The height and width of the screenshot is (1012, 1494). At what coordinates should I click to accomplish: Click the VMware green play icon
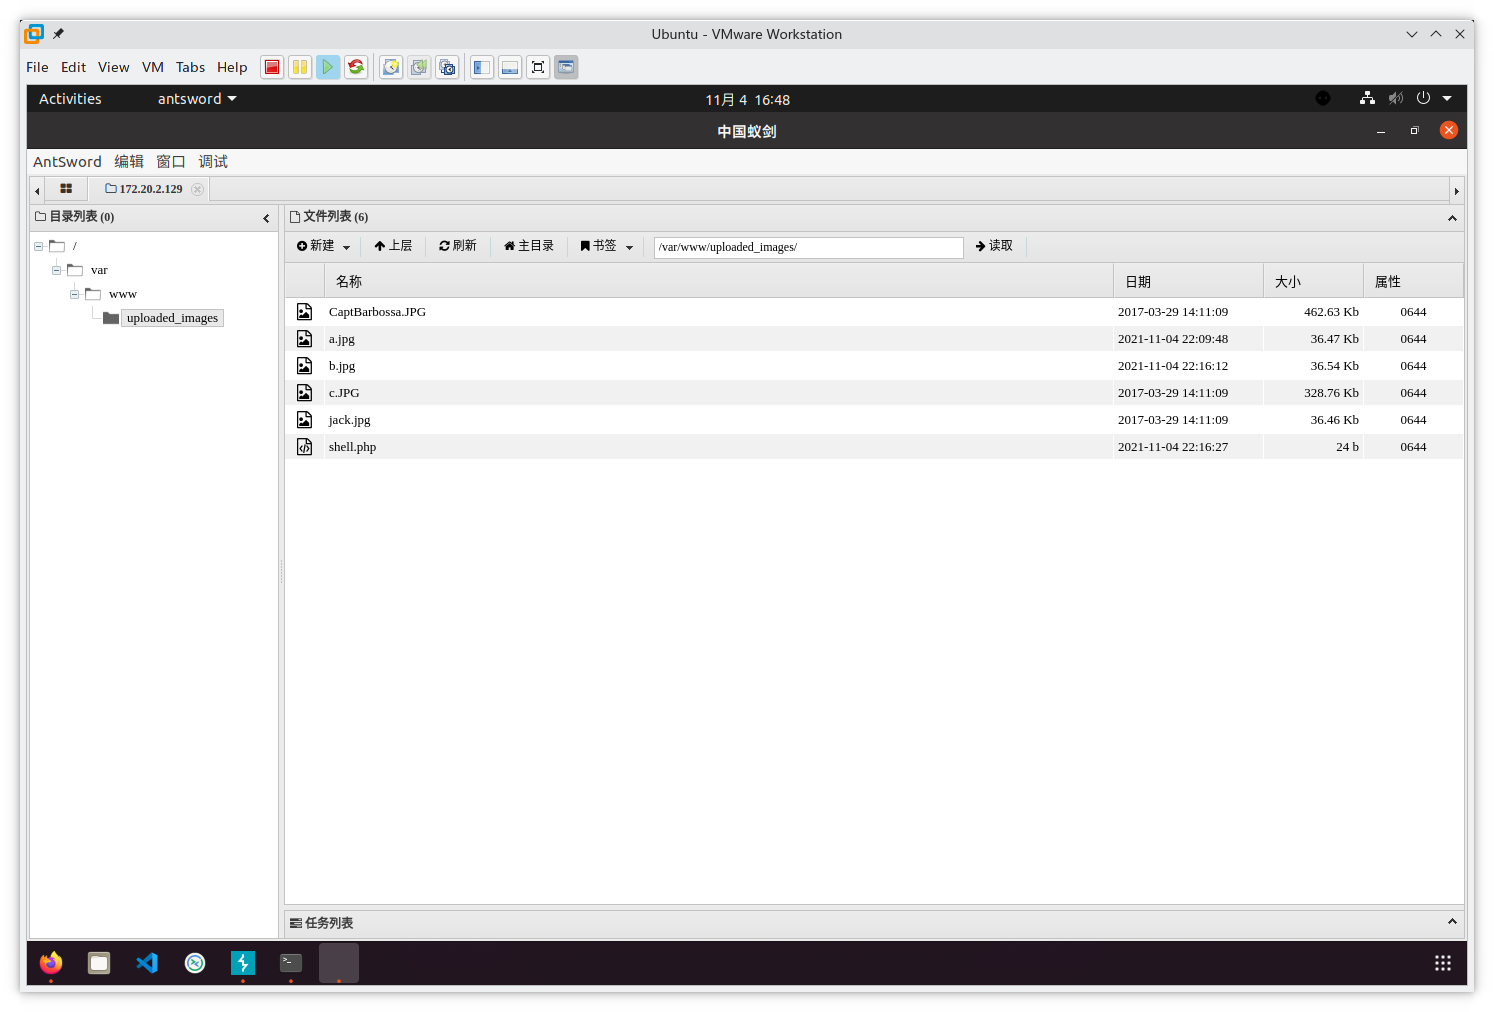click(x=328, y=67)
